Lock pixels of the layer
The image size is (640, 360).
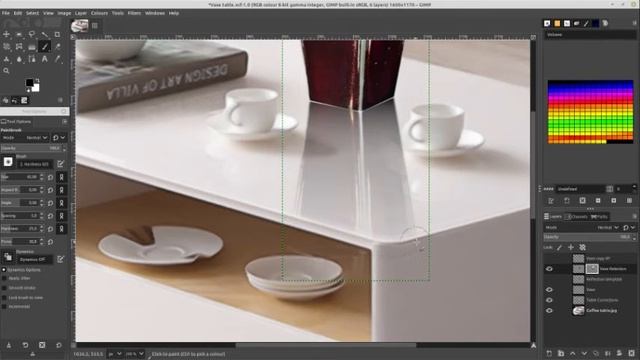pos(559,247)
